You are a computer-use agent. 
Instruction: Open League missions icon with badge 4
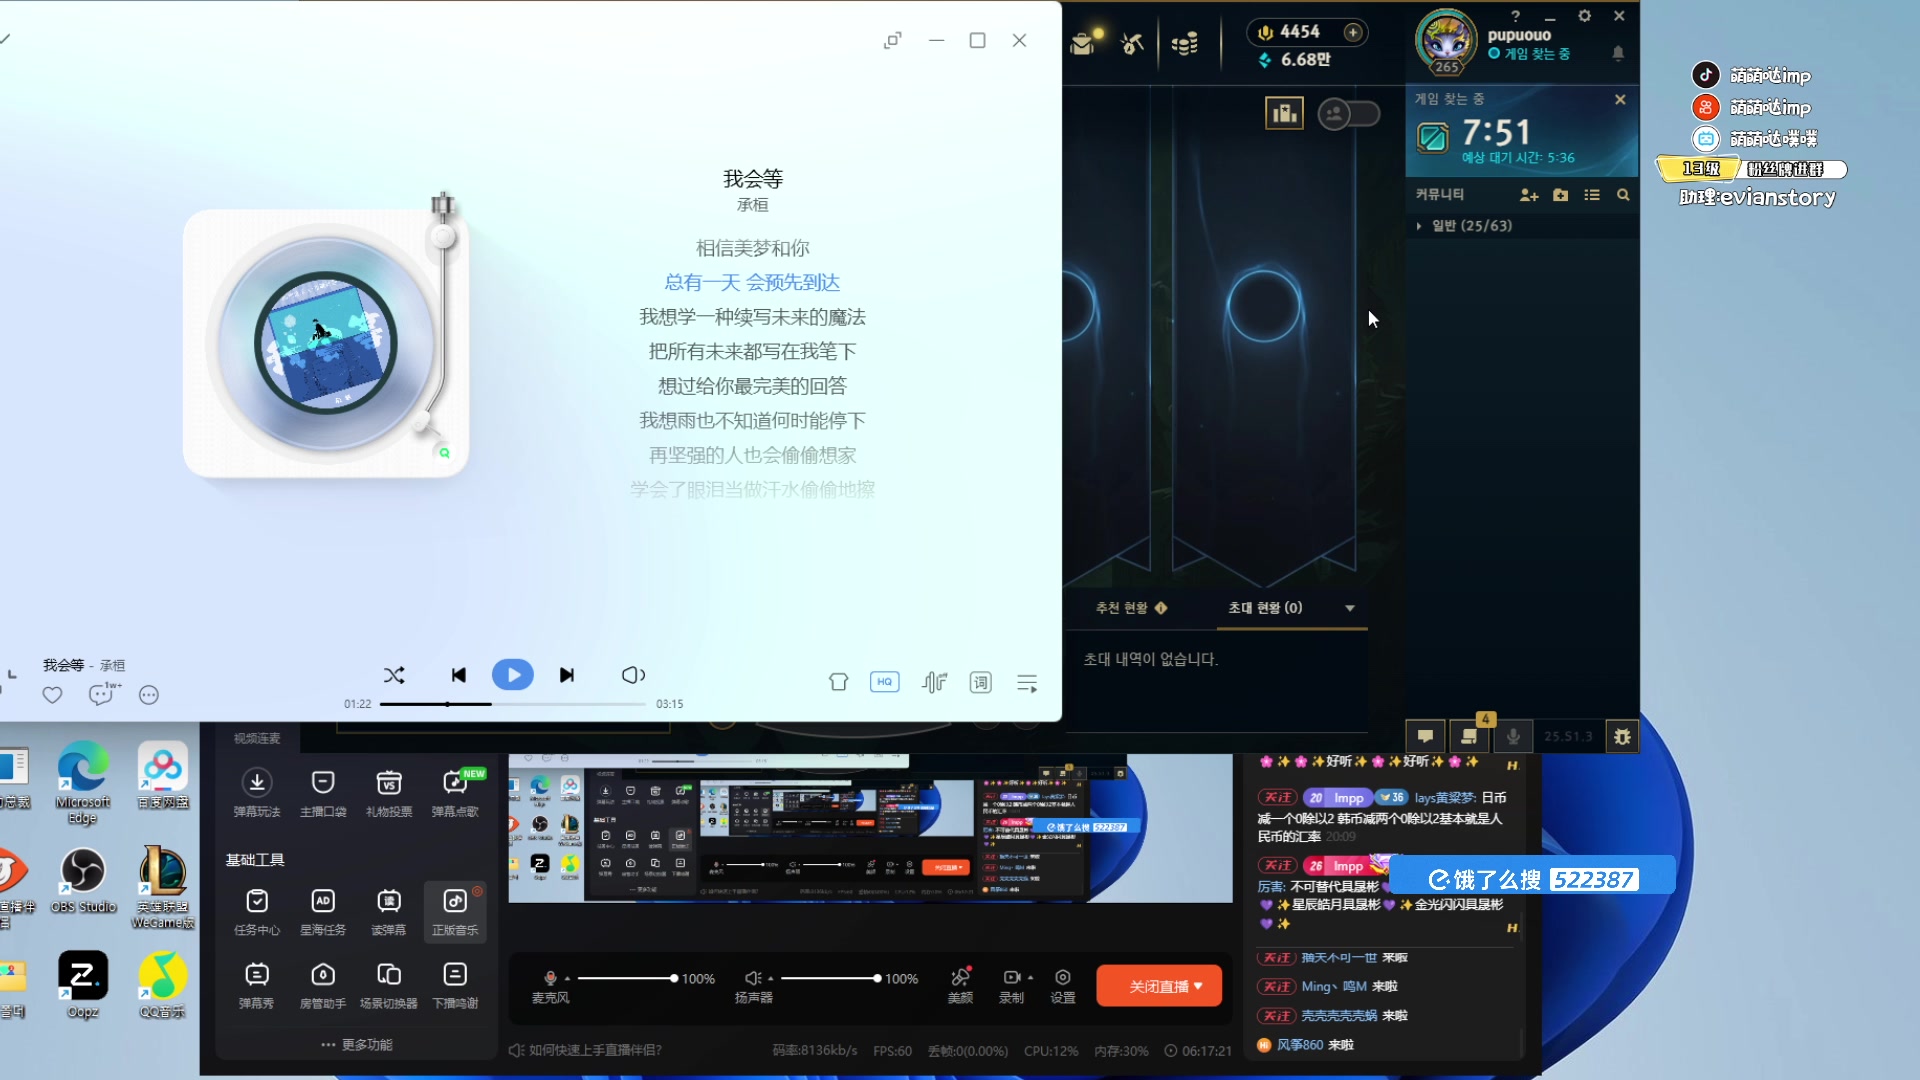click(1469, 737)
